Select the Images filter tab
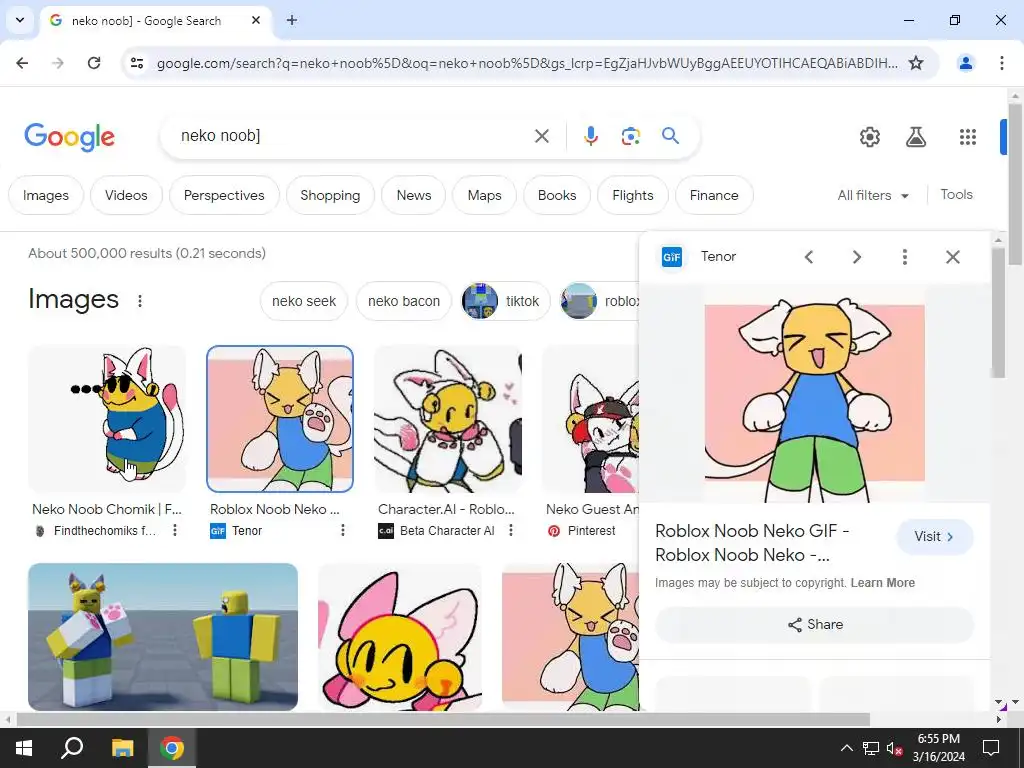Viewport: 1024px width, 768px height. click(x=46, y=195)
